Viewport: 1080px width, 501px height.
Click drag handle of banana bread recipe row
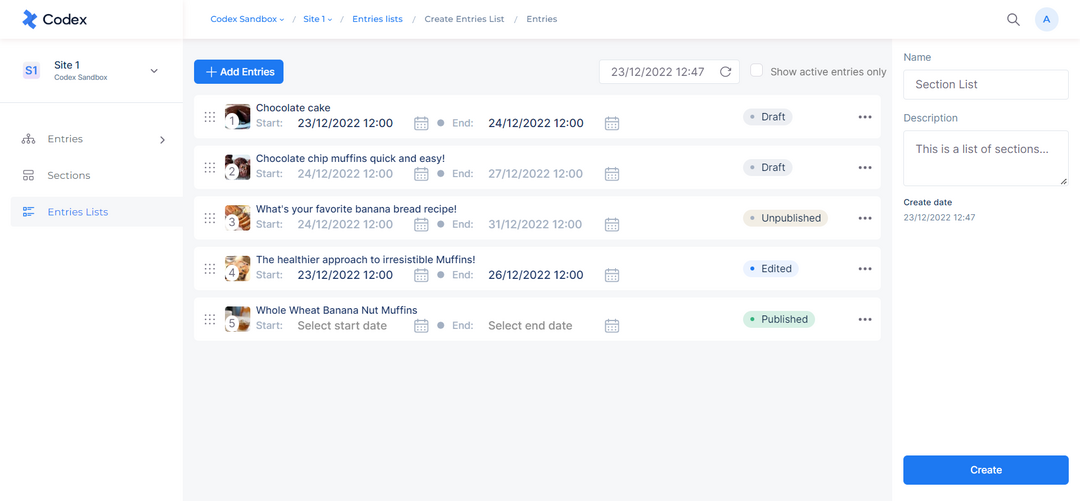[210, 218]
